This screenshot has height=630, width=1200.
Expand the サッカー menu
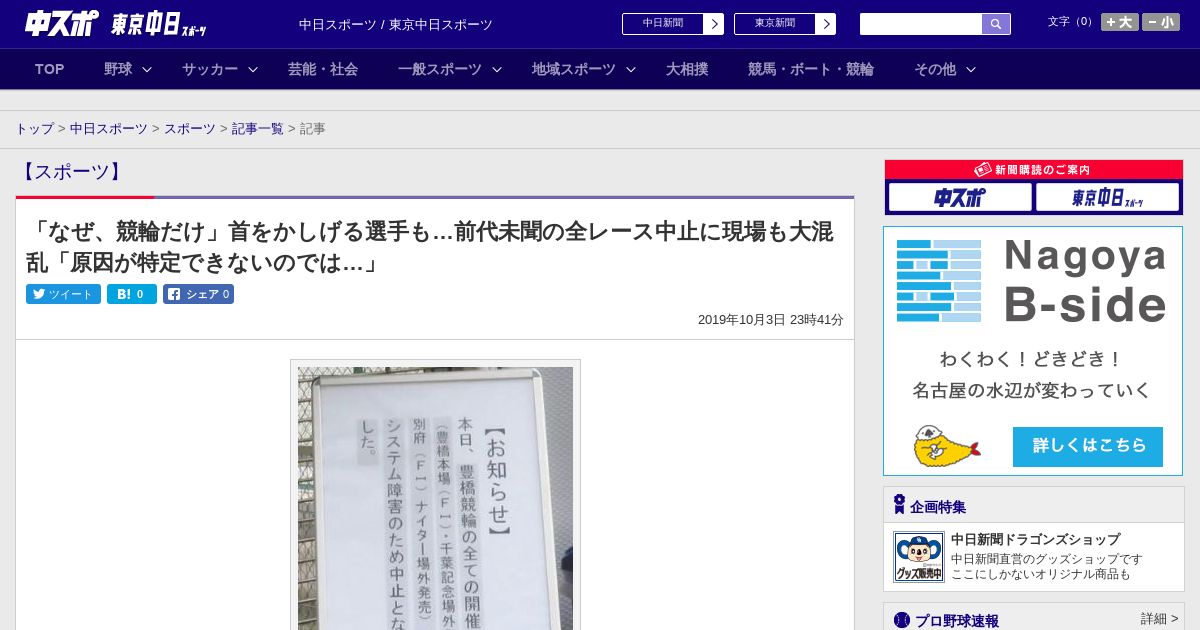[219, 69]
